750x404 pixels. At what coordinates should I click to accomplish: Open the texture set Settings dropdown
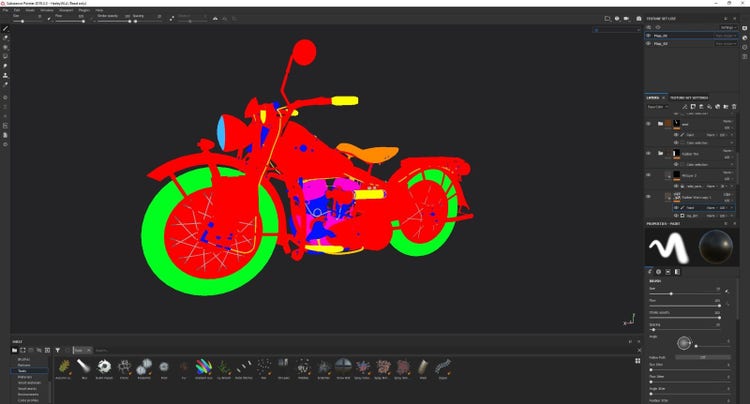(x=726, y=27)
